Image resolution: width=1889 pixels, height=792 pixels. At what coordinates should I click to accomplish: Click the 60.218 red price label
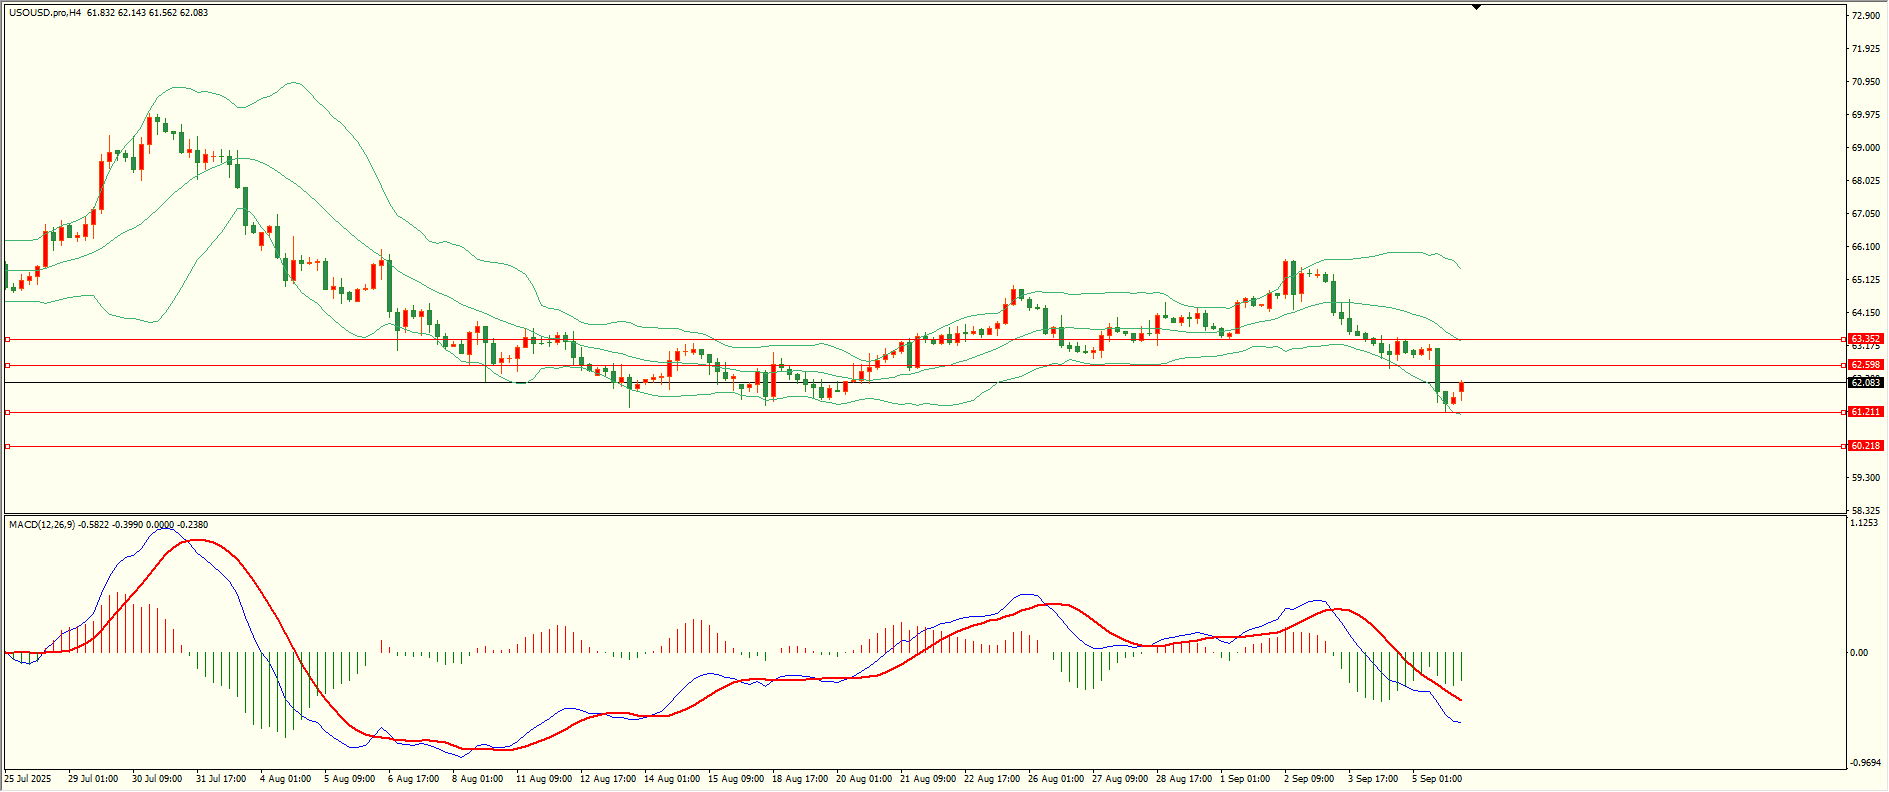[x=1865, y=446]
